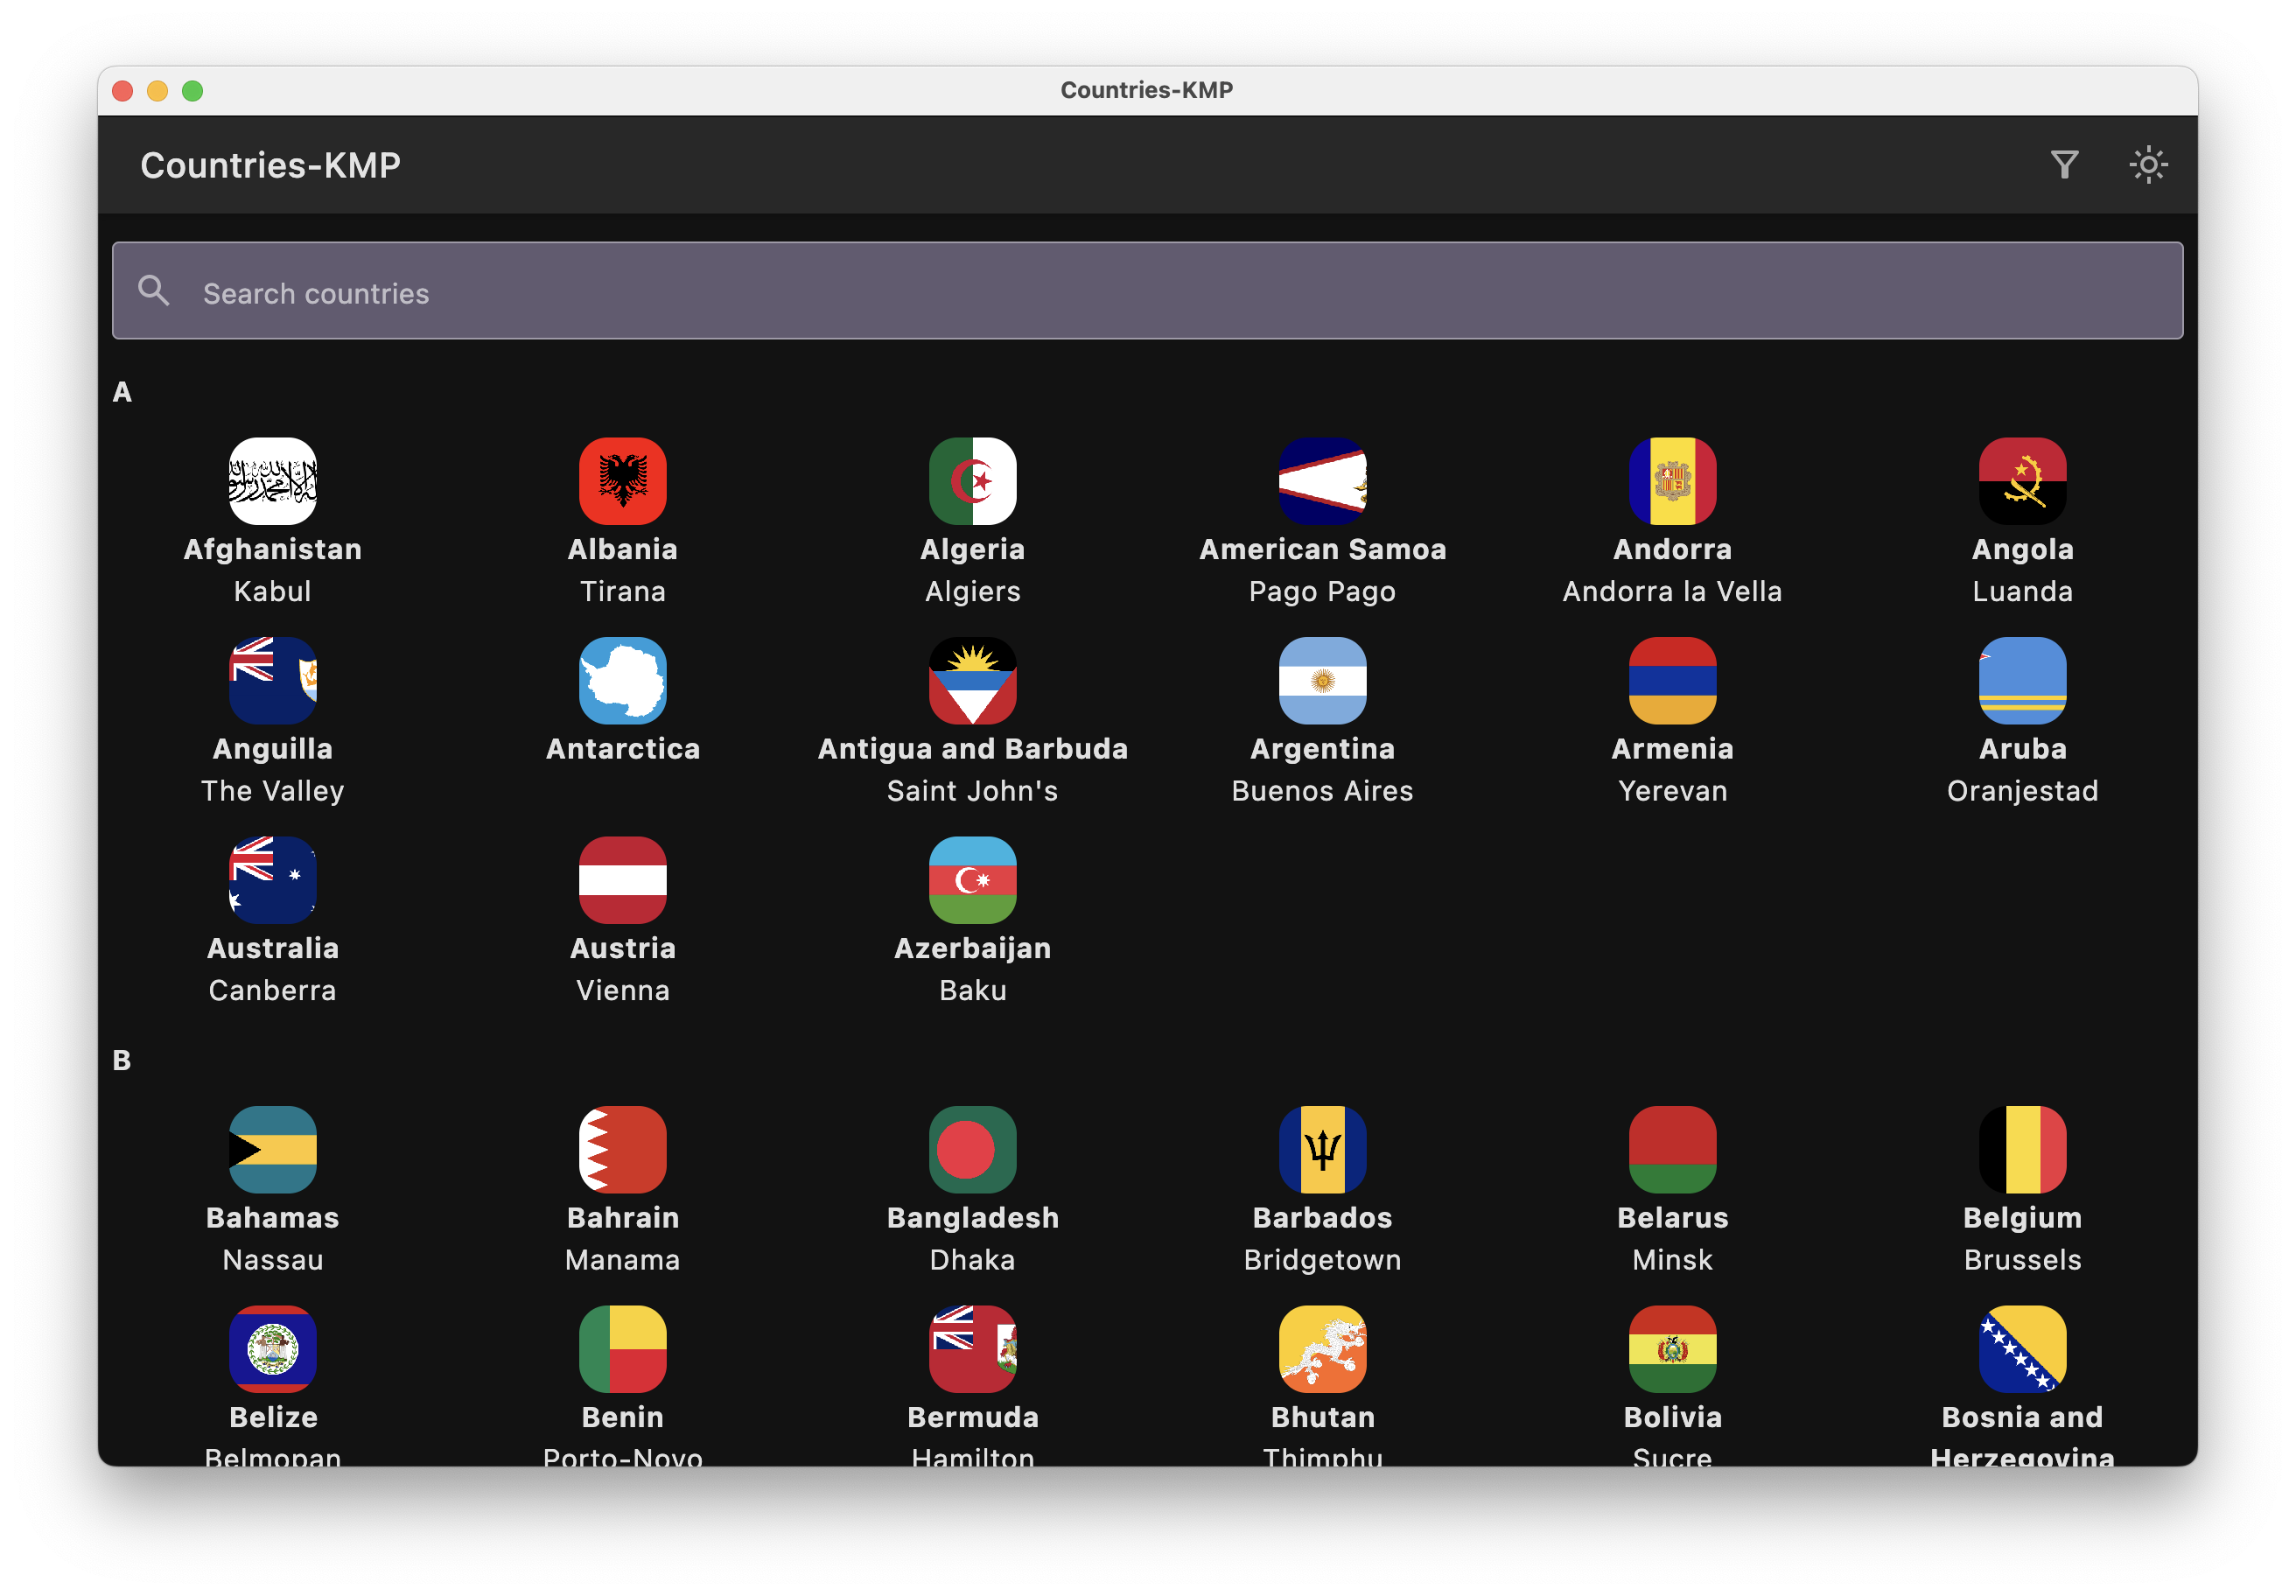Click the 'Dhaka' capital text
Viewport: 2296px width, 1596px height.
[x=973, y=1261]
